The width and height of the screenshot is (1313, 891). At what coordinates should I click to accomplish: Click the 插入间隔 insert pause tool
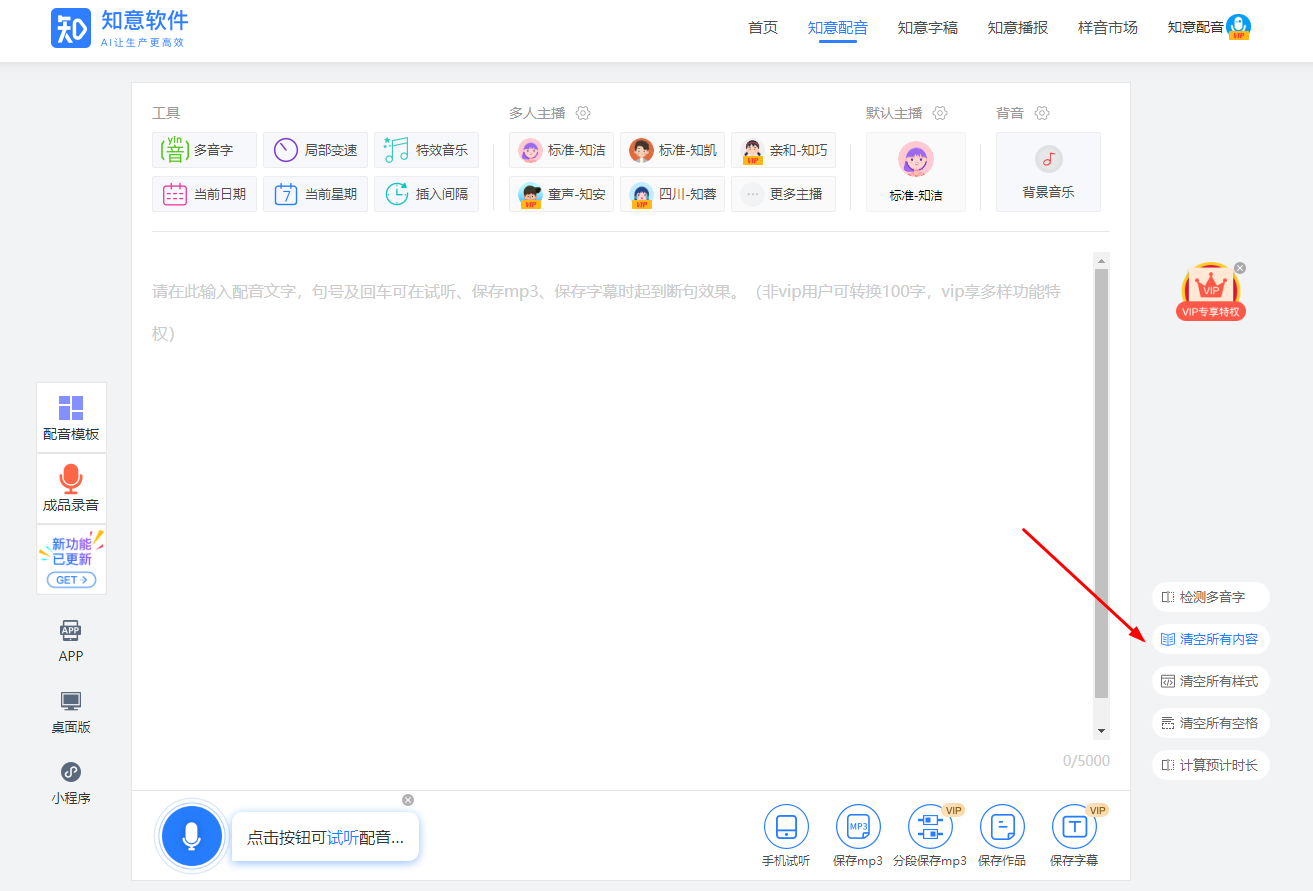426,194
